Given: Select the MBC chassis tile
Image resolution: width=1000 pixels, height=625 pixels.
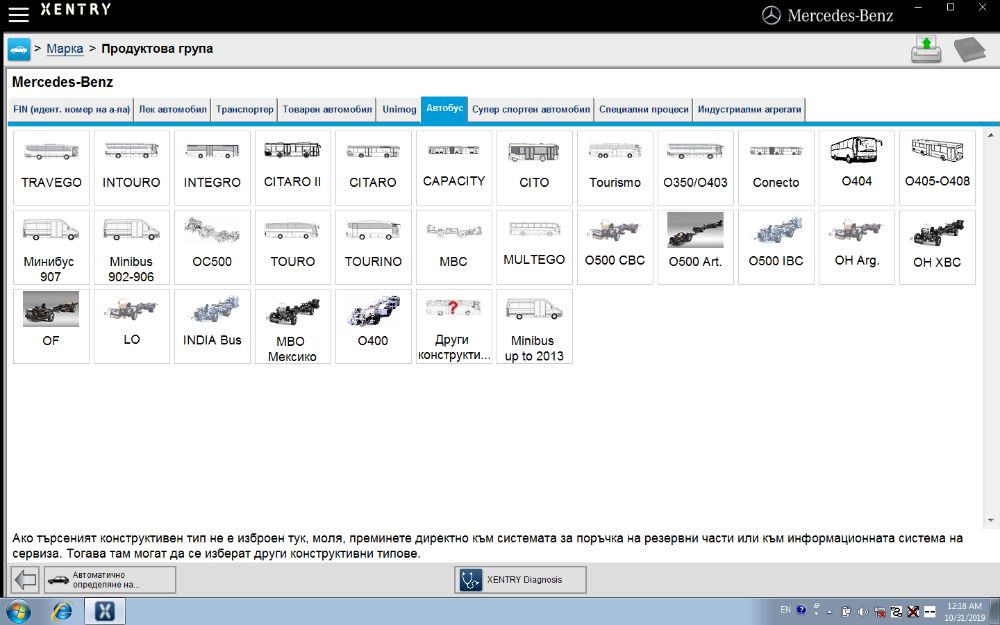Looking at the screenshot, I should coord(453,247).
